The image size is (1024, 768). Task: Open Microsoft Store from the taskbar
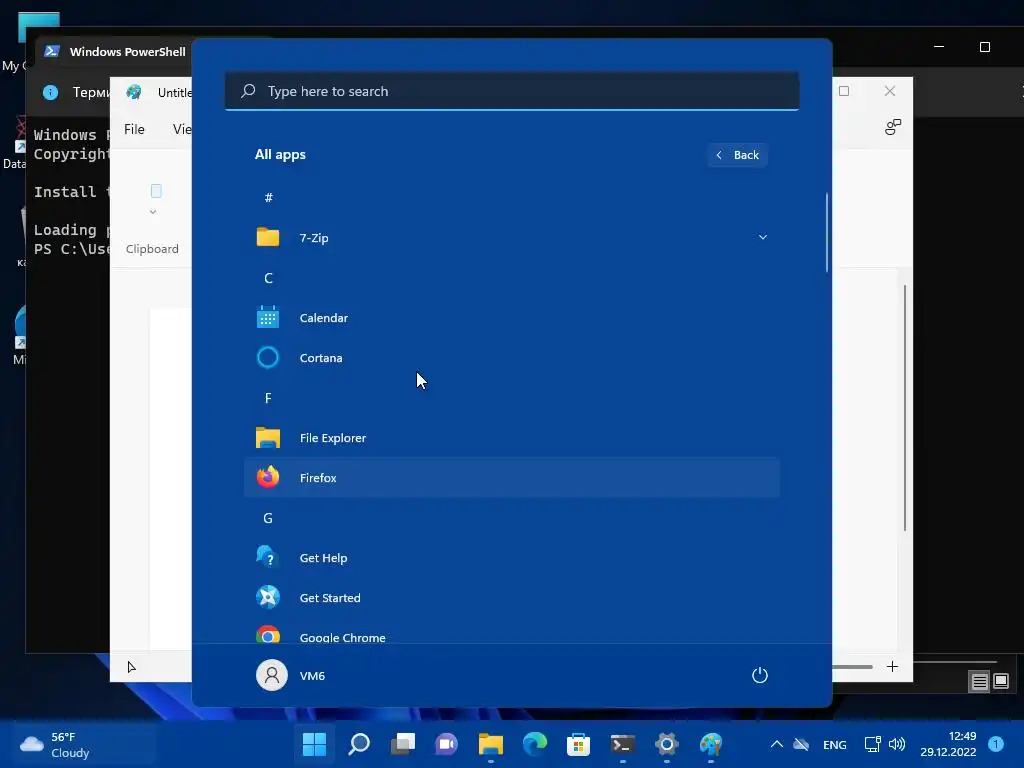pos(578,744)
